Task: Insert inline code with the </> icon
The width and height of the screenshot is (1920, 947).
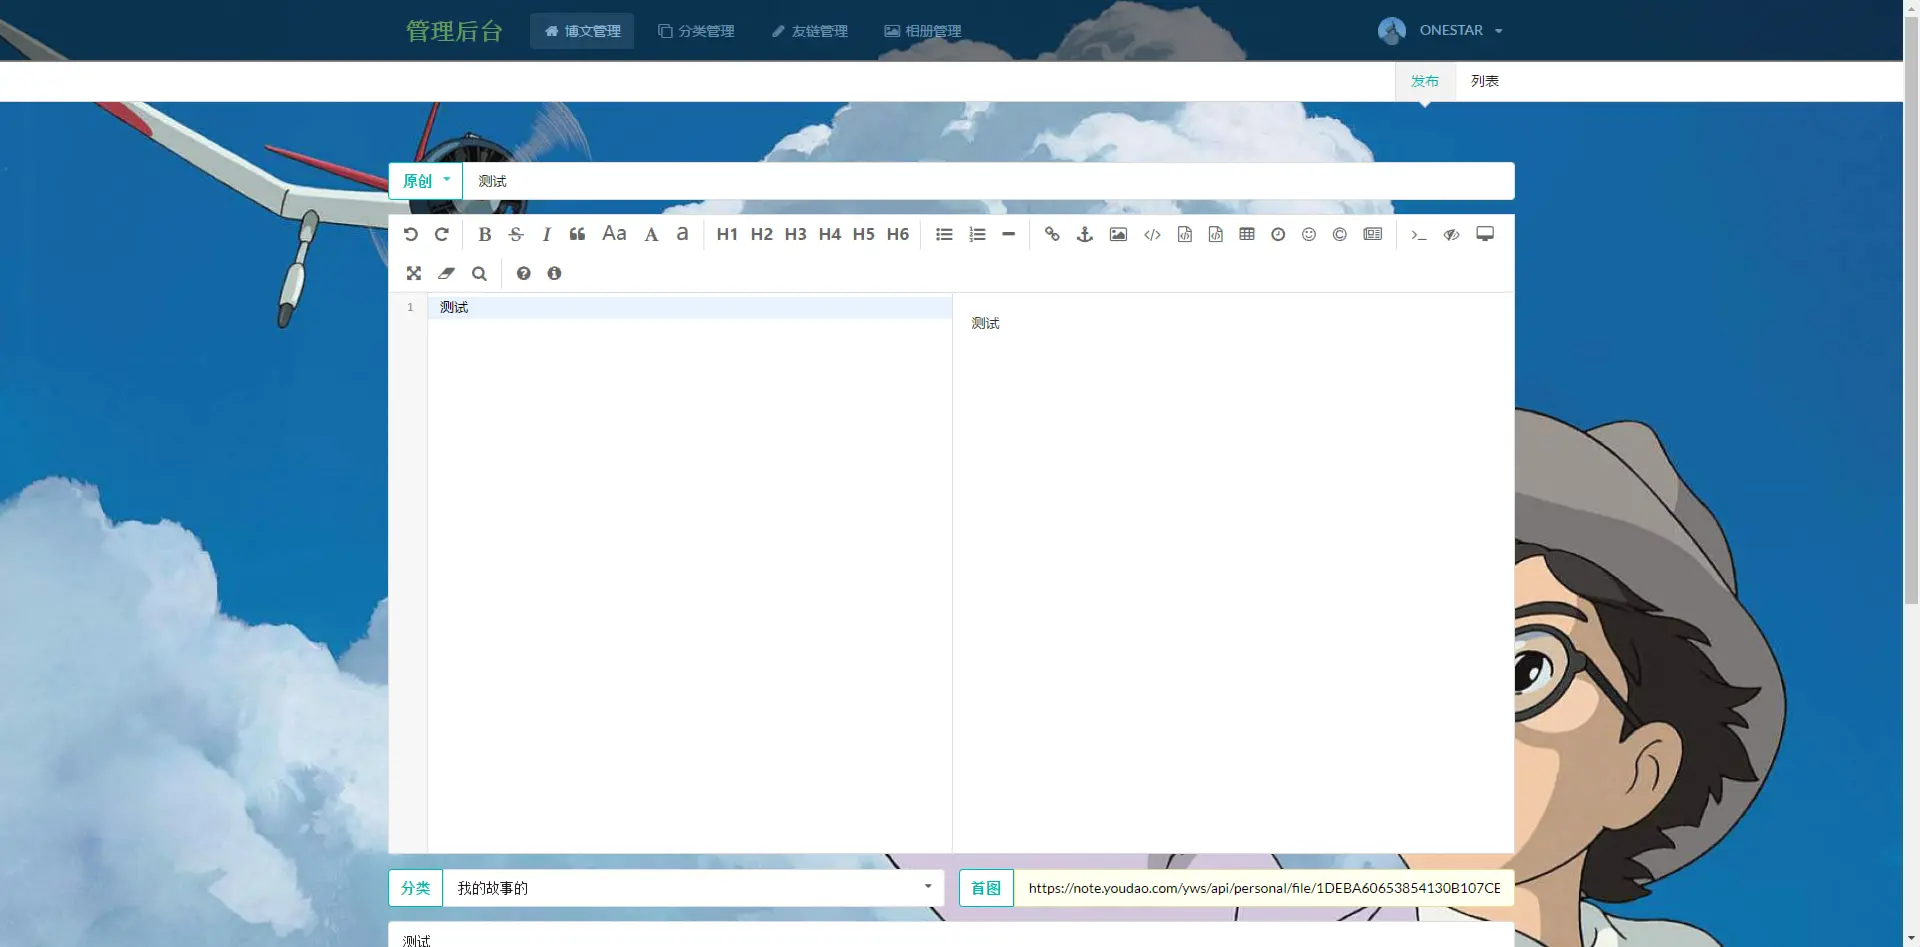Action: click(1153, 234)
